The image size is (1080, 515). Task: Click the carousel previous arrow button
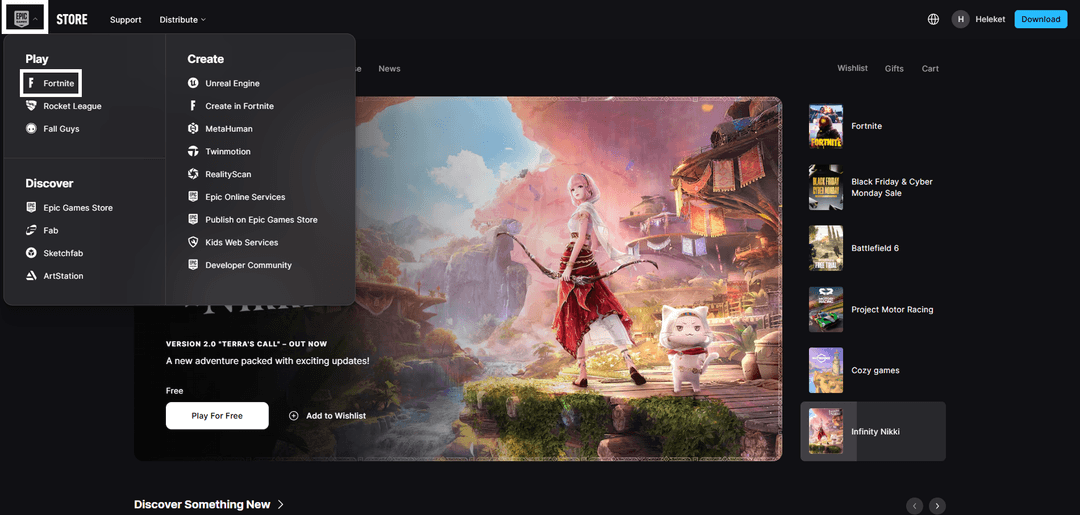(x=915, y=506)
